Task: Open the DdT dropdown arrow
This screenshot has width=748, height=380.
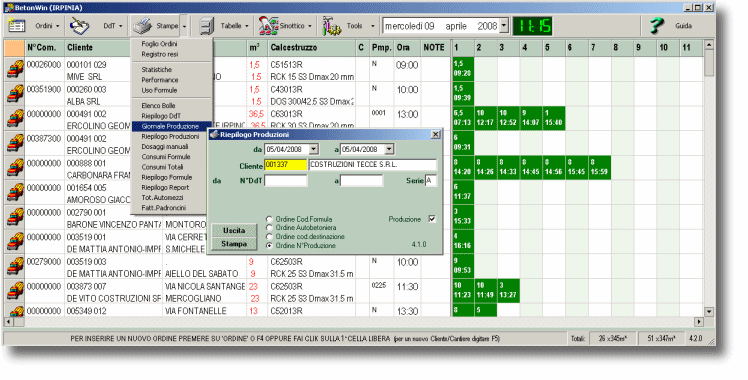Action: pos(120,26)
